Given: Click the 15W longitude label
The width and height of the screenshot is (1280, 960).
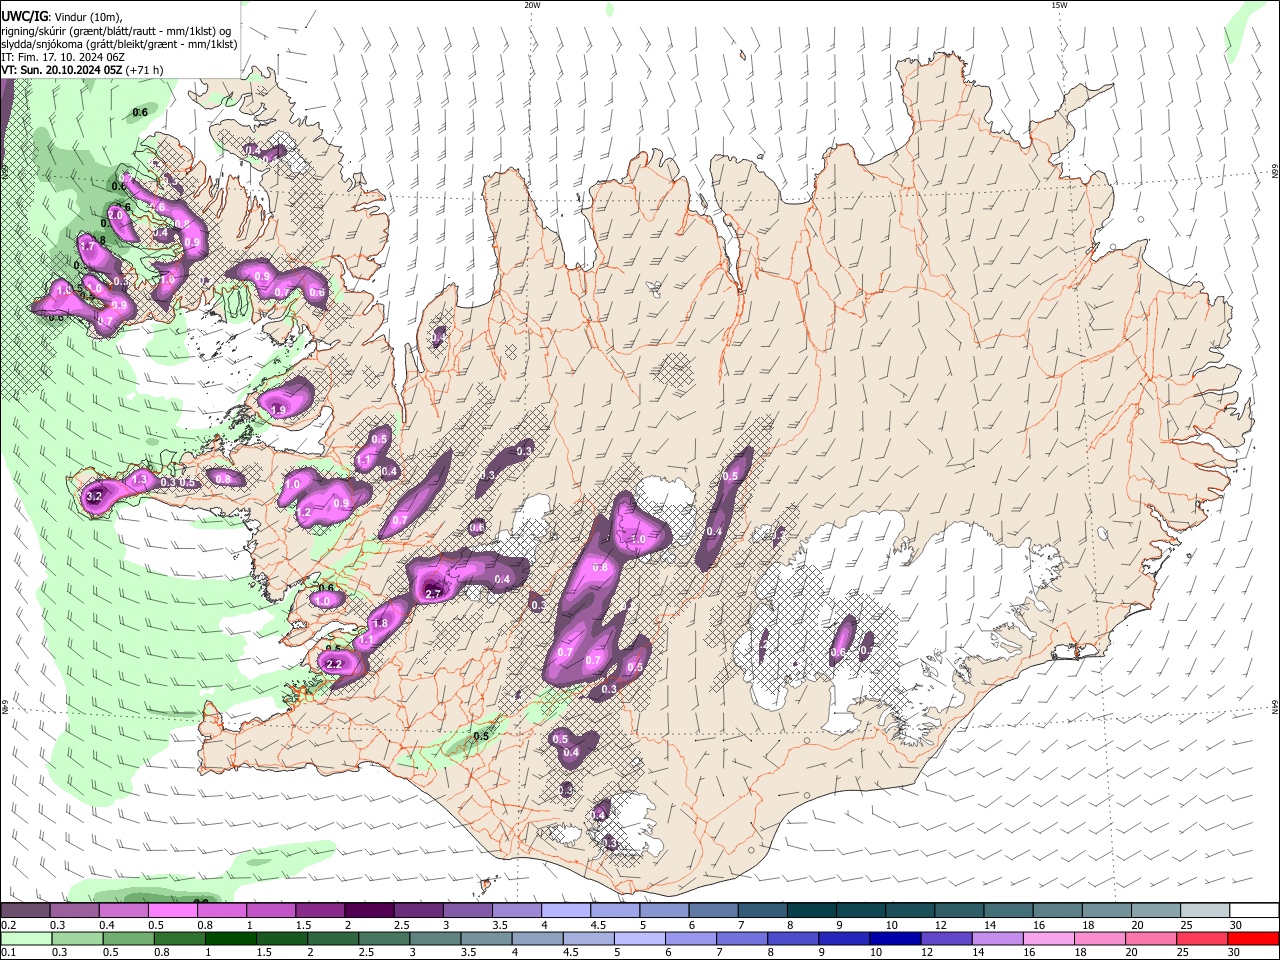Looking at the screenshot, I should [x=1059, y=5].
